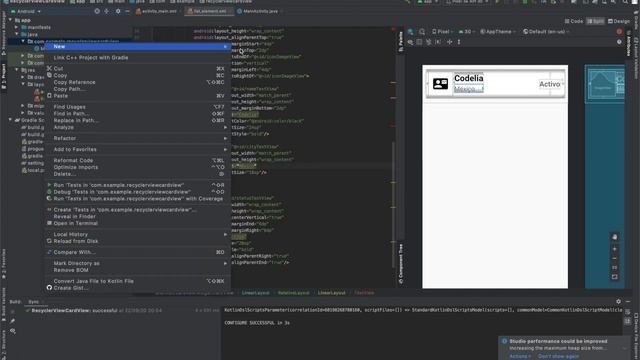The image size is (640, 360).
Task: Click the select opened file target icon
Action: tap(97, 11)
